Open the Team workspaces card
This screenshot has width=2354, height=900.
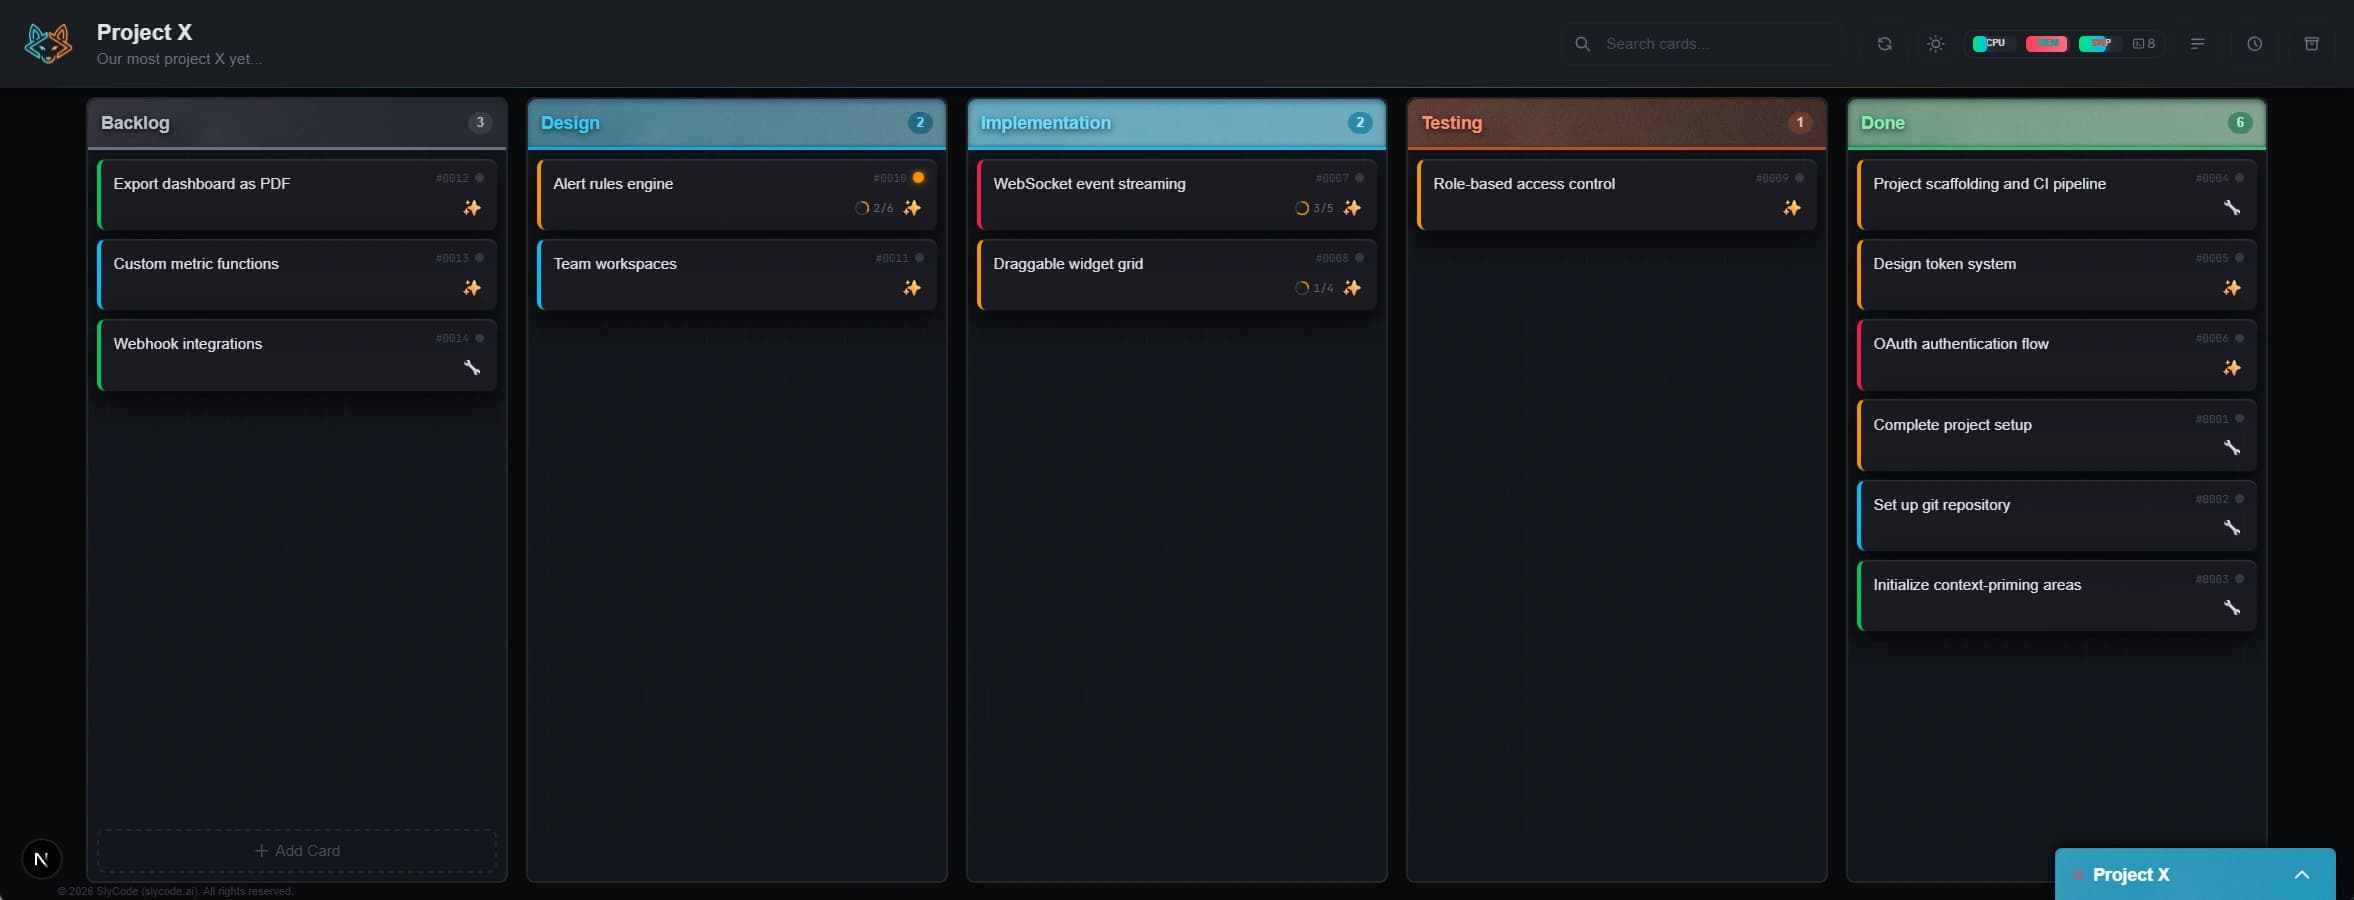737,275
